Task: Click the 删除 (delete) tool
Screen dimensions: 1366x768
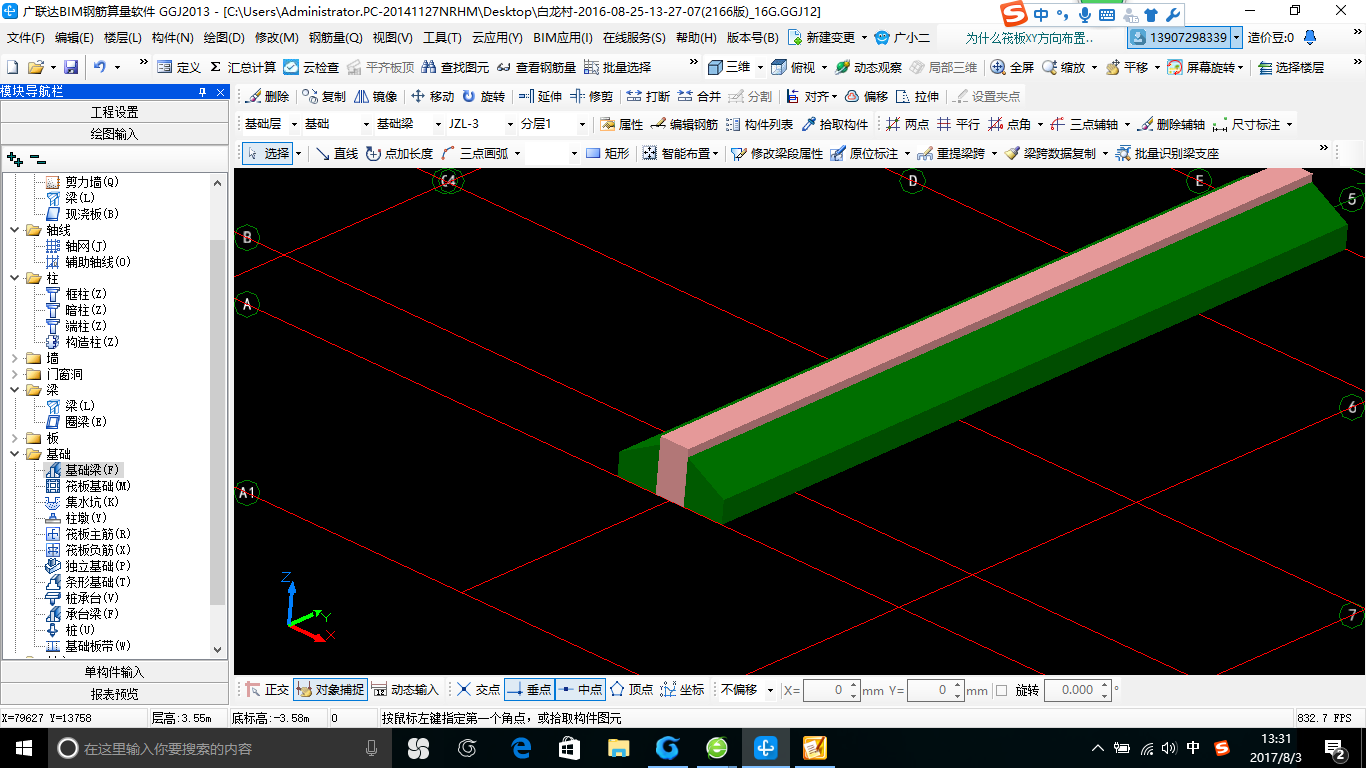Action: point(267,97)
